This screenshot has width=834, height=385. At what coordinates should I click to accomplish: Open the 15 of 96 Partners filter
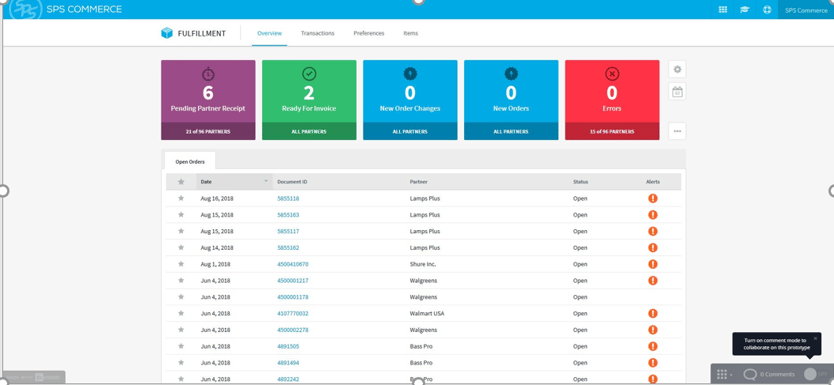click(612, 131)
